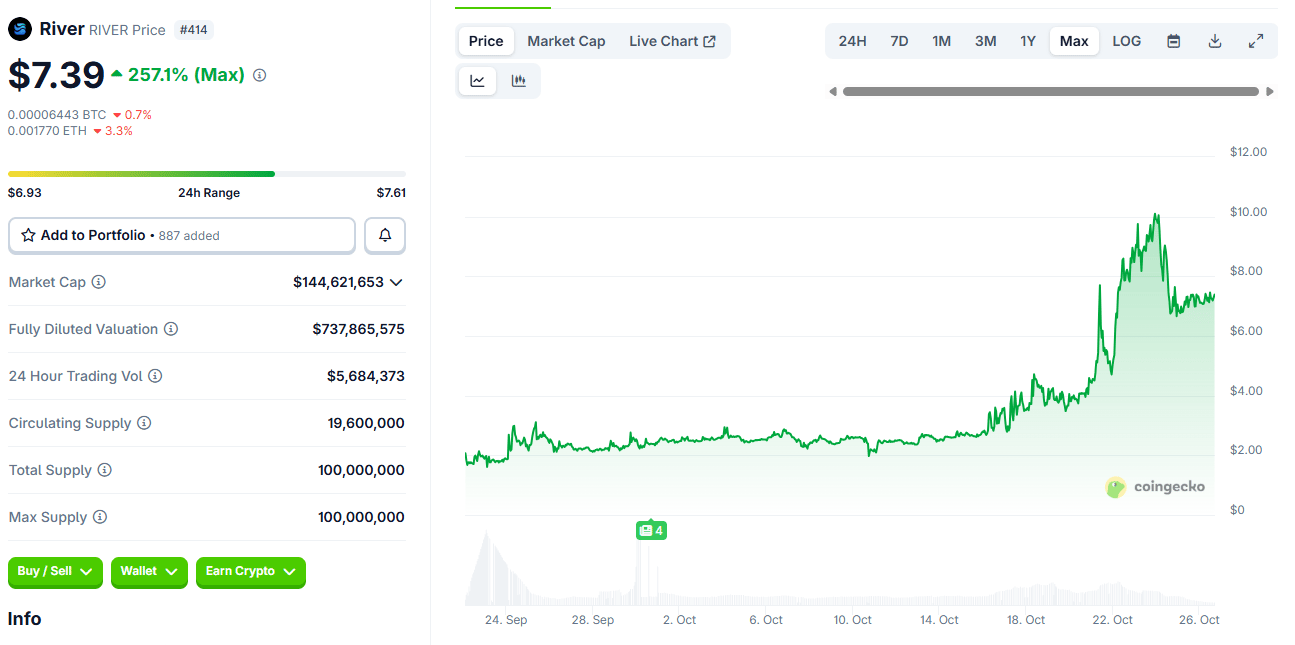Select the 3M time range
The image size is (1295, 645).
tap(986, 41)
